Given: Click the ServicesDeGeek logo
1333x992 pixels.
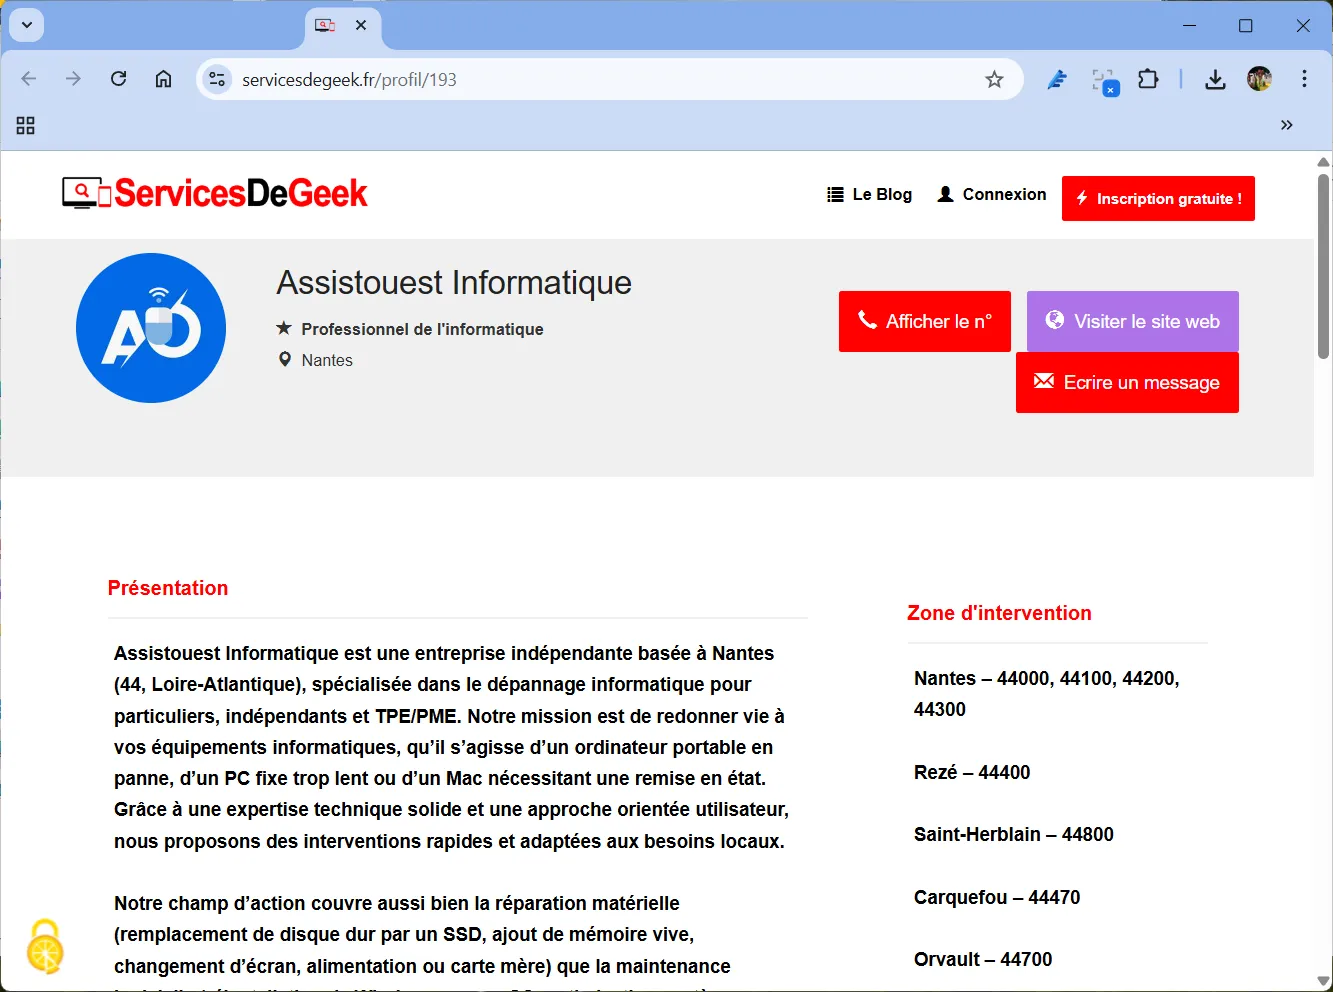Looking at the screenshot, I should (215, 193).
